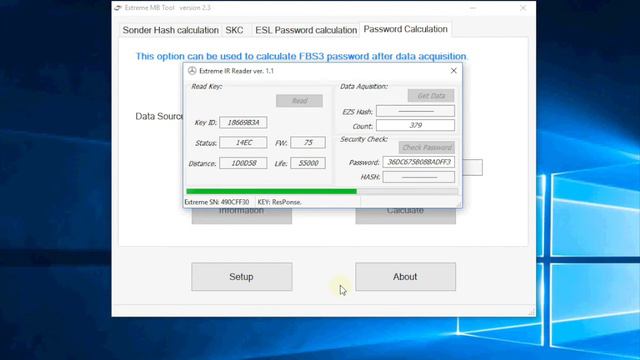Image resolution: width=640 pixels, height=360 pixels.
Task: Select the Password Calculation tab
Action: 405,29
